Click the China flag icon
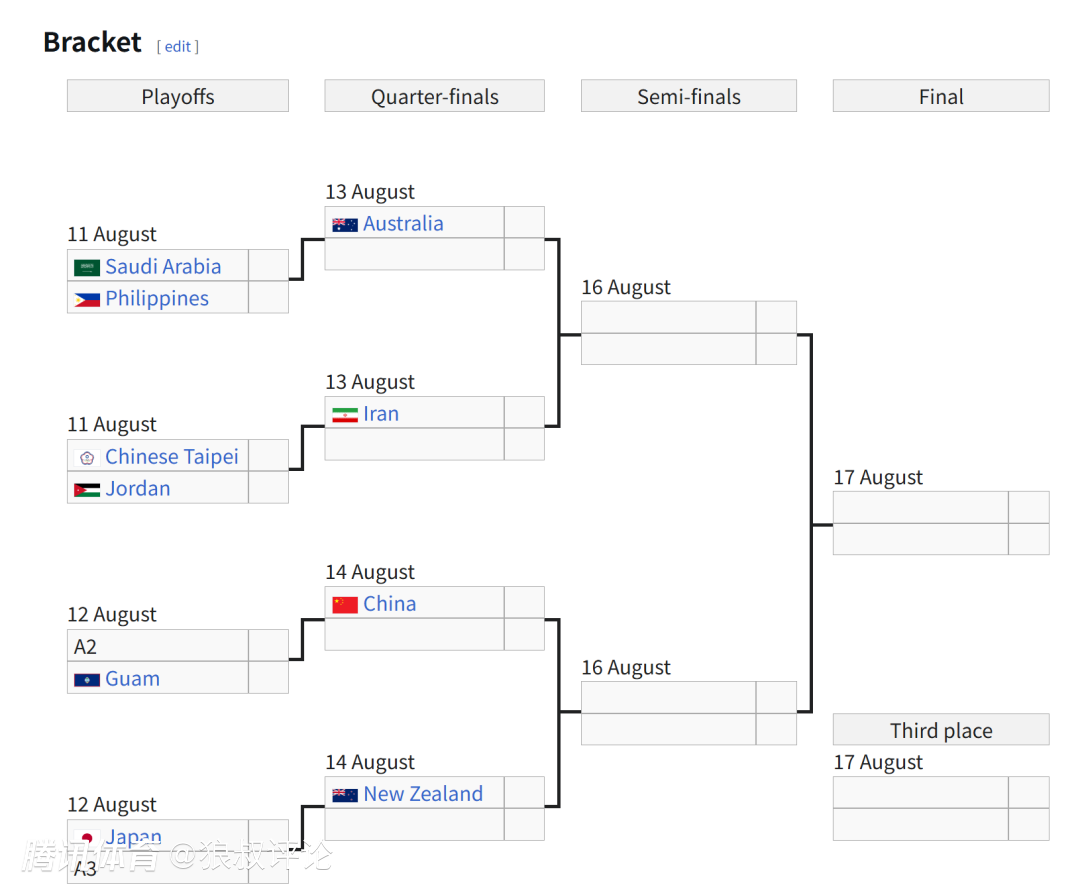The width and height of the screenshot is (1080, 891). tap(345, 605)
